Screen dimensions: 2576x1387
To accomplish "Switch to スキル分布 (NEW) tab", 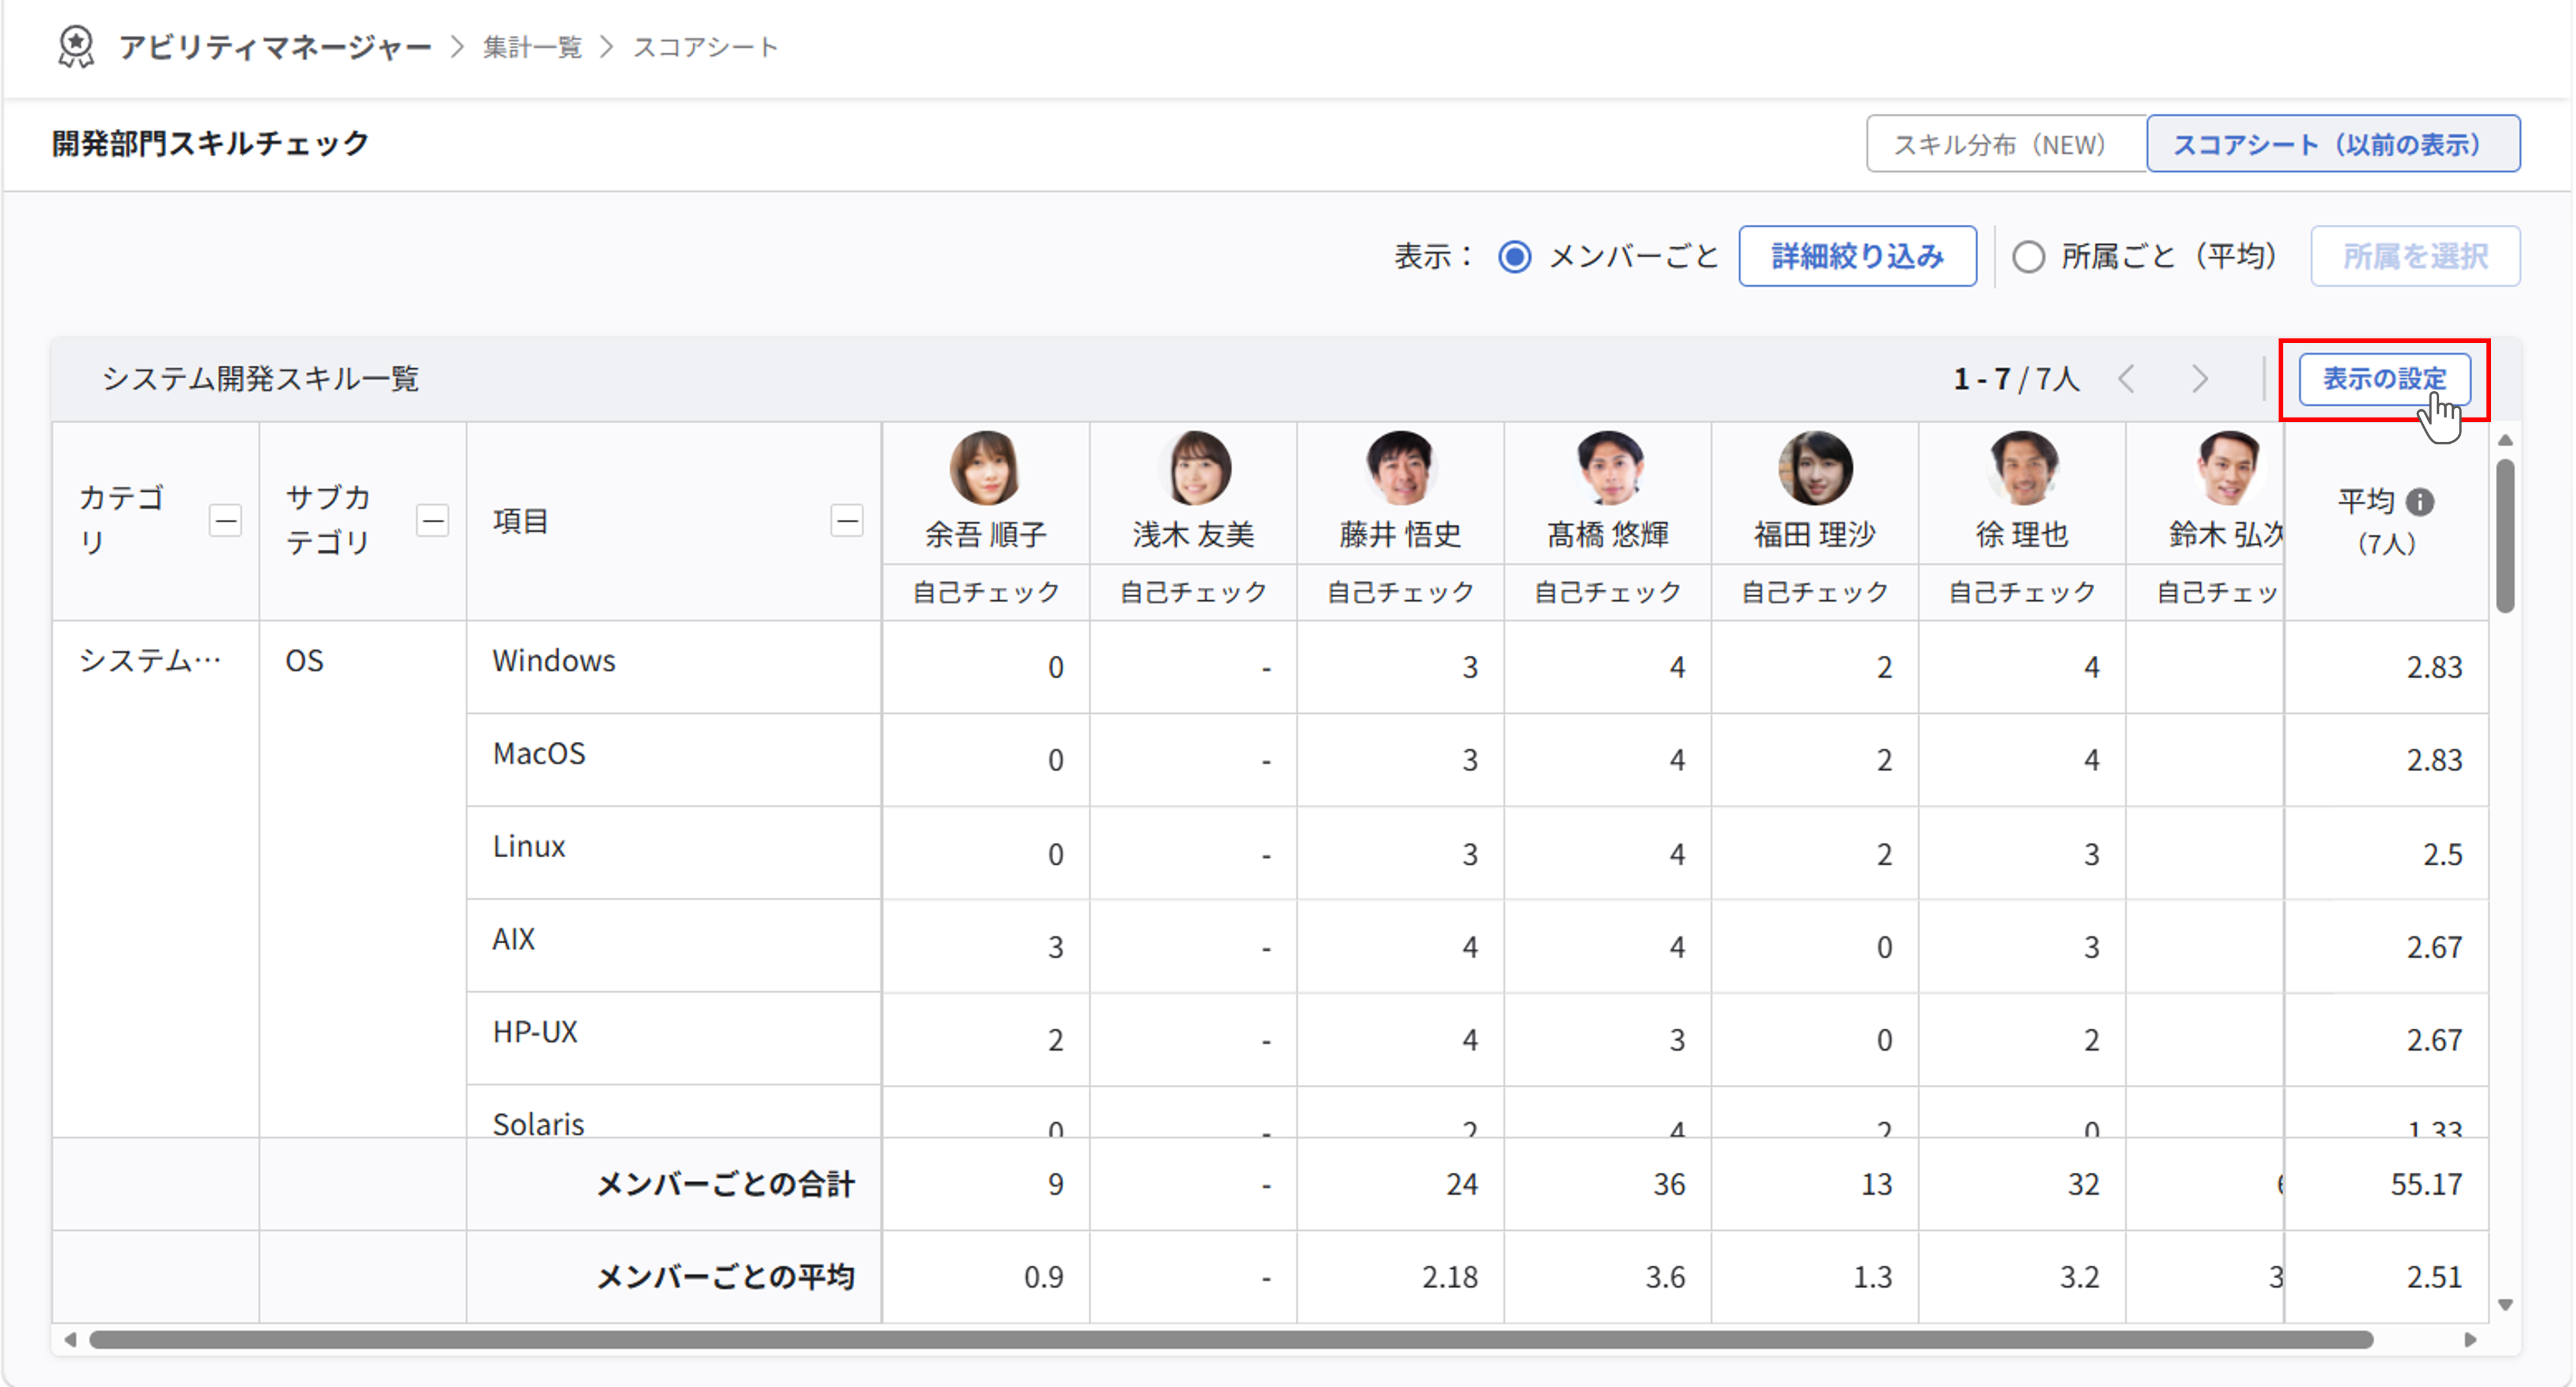I will coord(2006,144).
